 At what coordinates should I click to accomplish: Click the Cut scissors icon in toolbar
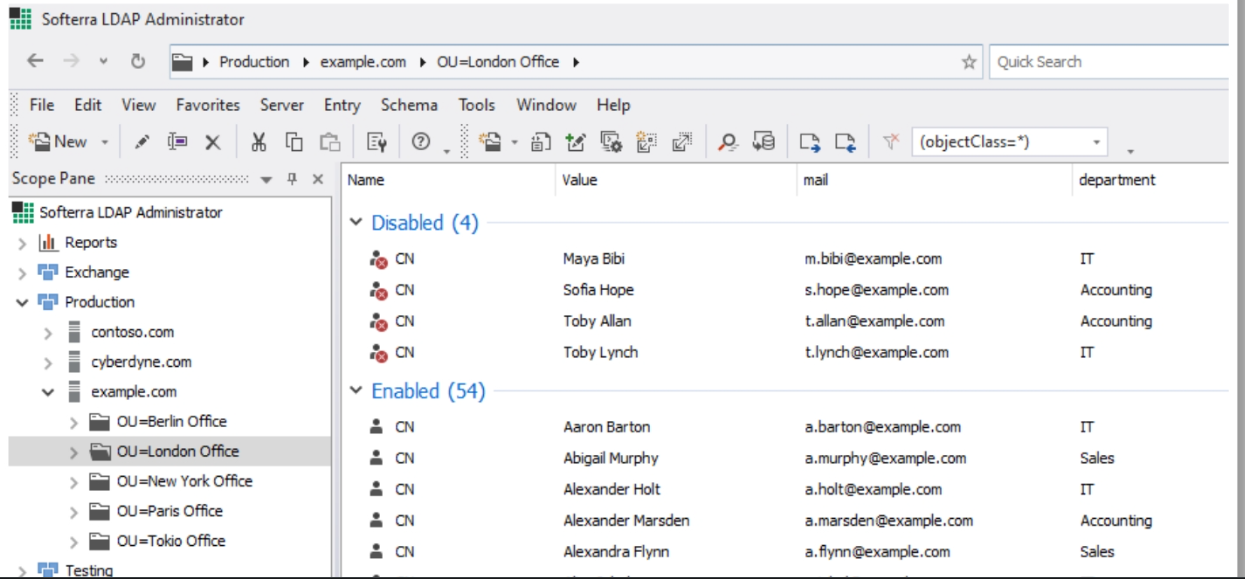point(258,142)
